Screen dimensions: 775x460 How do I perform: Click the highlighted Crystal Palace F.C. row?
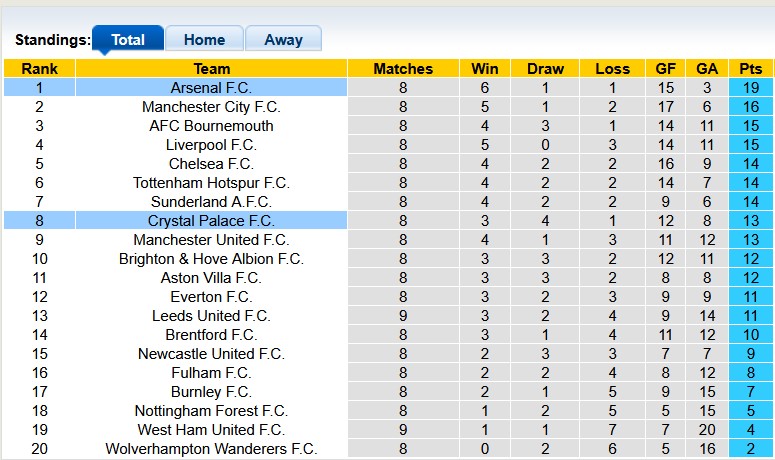211,221
